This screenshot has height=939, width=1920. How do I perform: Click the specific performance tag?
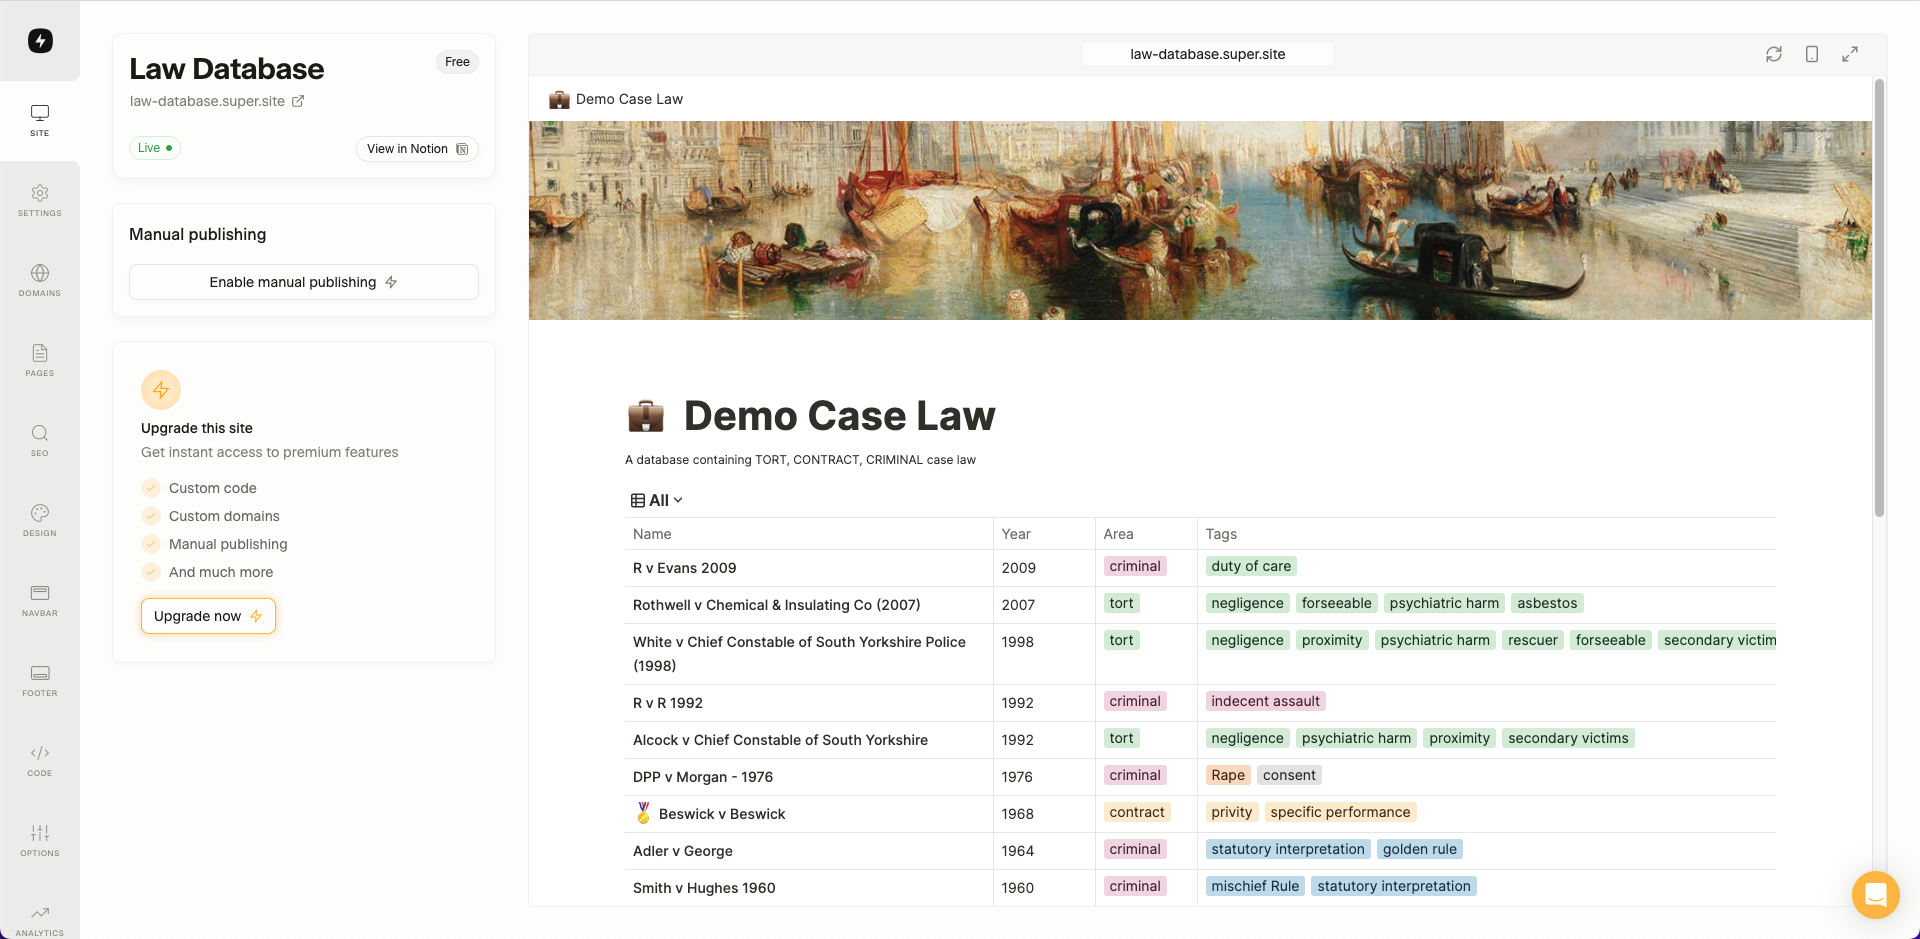[1340, 812]
